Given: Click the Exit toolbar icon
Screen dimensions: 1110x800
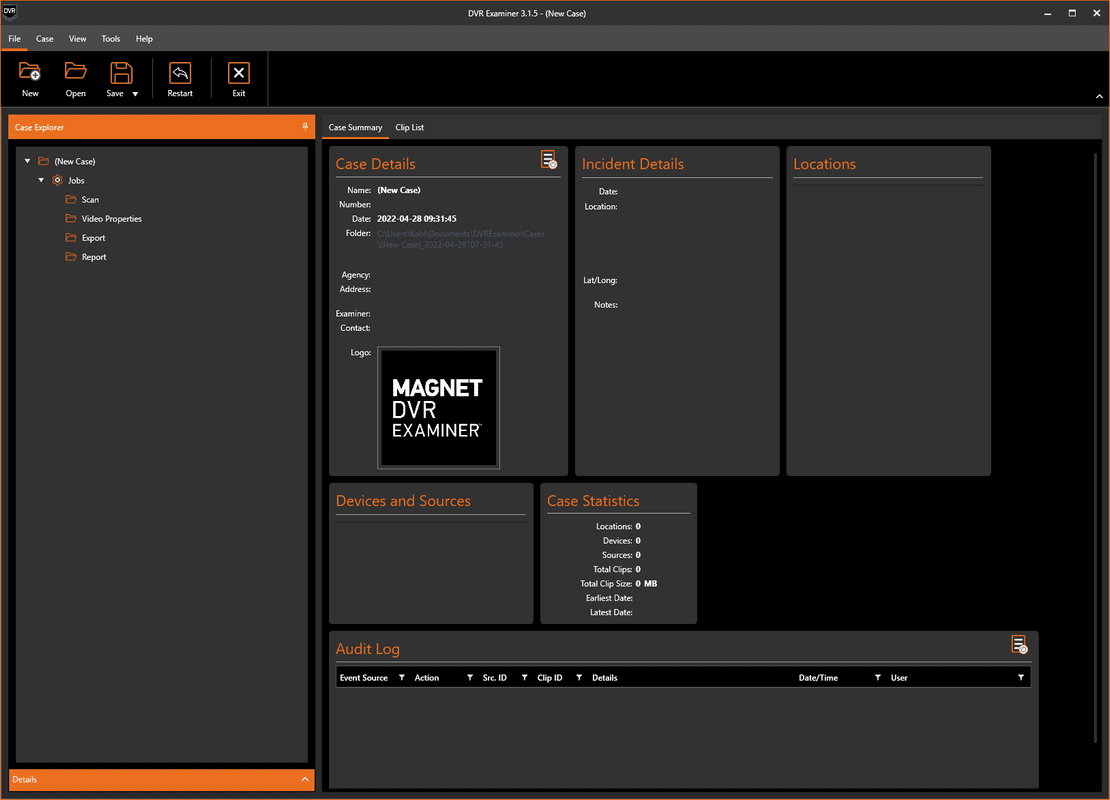Looking at the screenshot, I should (x=238, y=73).
